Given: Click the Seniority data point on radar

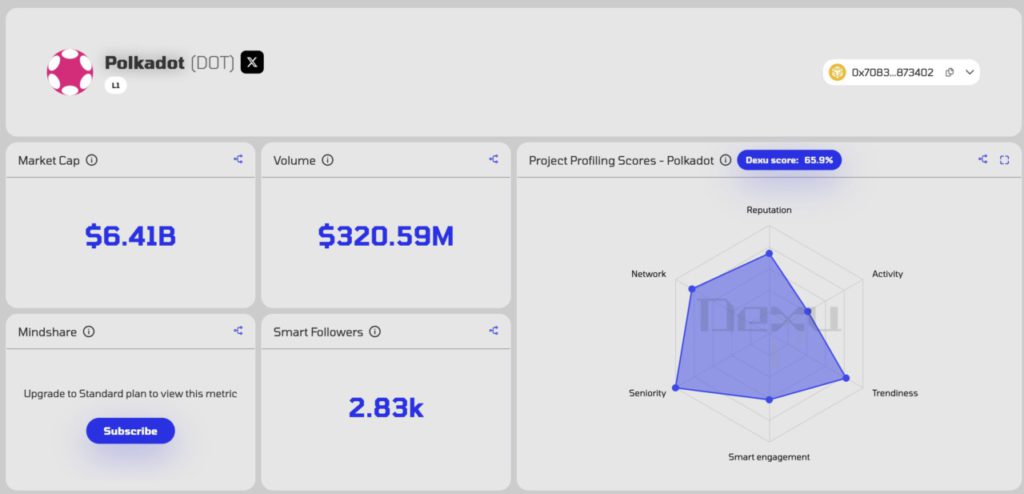Looking at the screenshot, I should (675, 388).
